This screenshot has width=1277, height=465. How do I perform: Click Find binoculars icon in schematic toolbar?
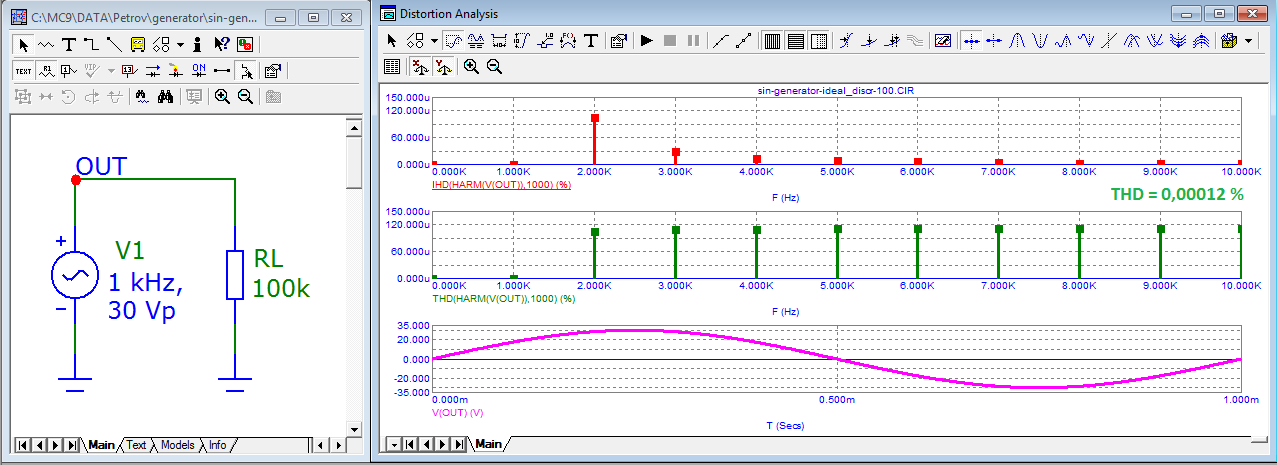165,97
